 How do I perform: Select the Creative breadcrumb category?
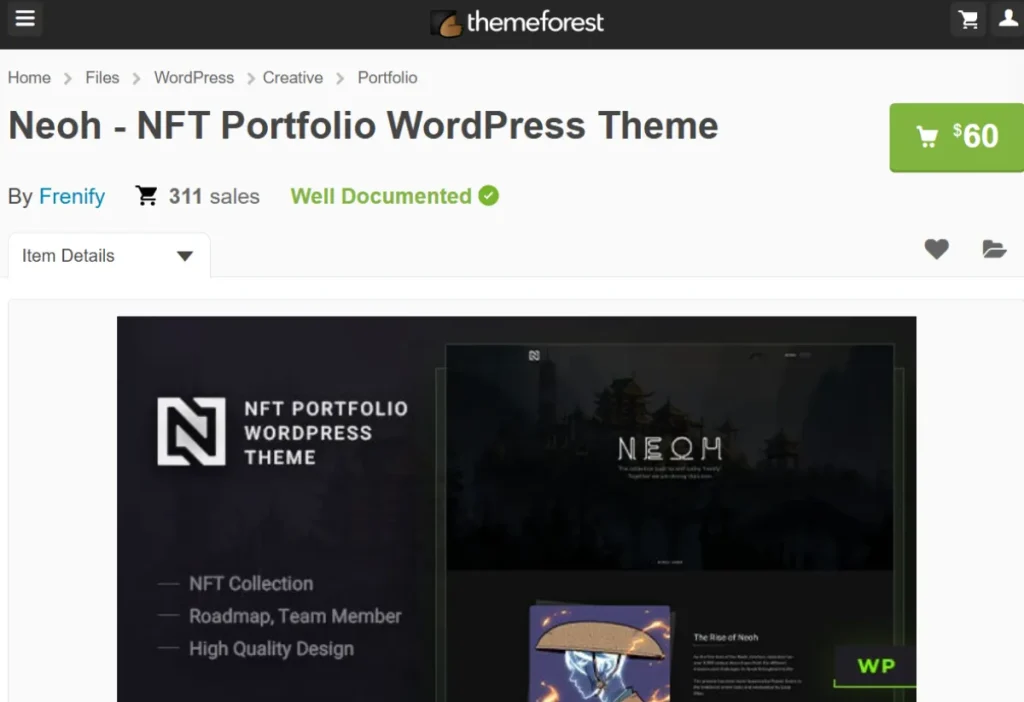[x=293, y=78]
